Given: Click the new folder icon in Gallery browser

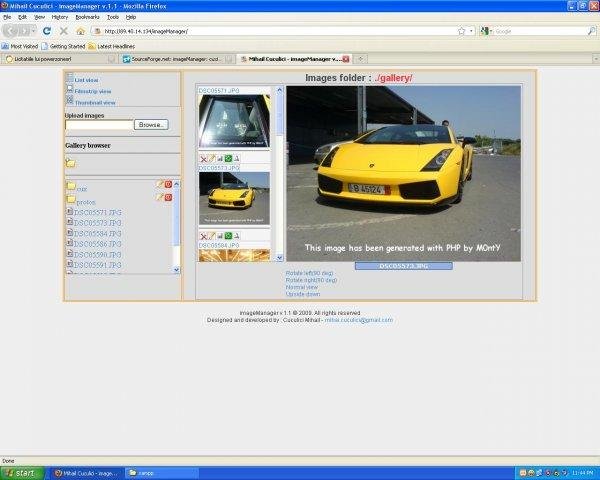Looking at the screenshot, I should click(70, 163).
